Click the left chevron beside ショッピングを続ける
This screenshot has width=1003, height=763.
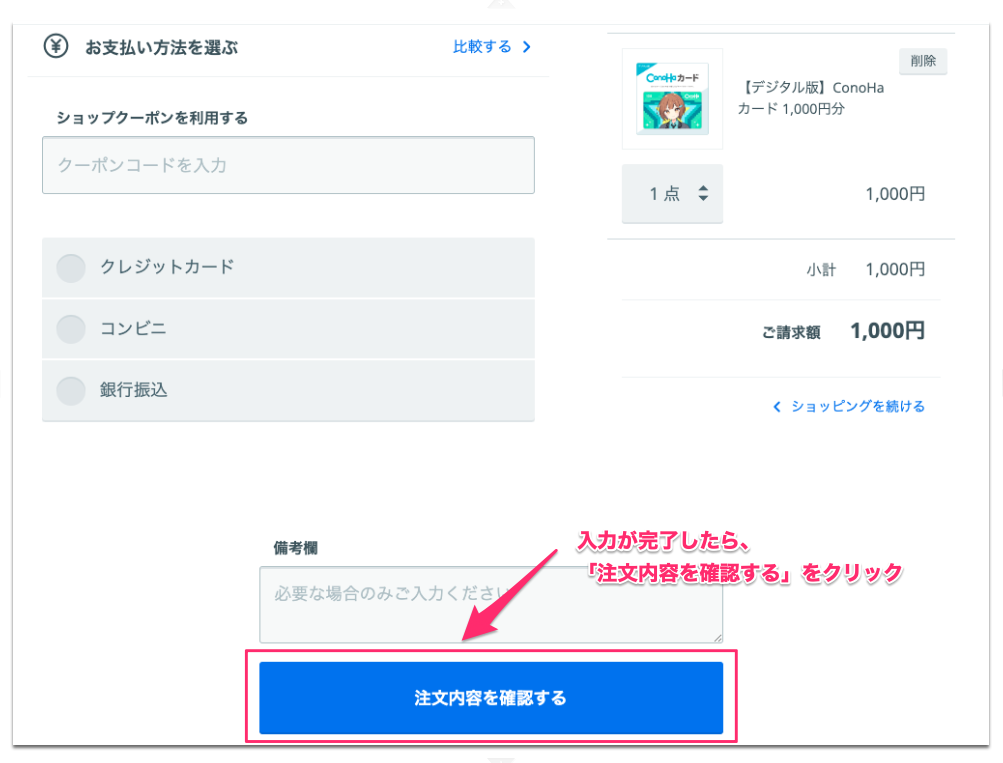tap(776, 407)
